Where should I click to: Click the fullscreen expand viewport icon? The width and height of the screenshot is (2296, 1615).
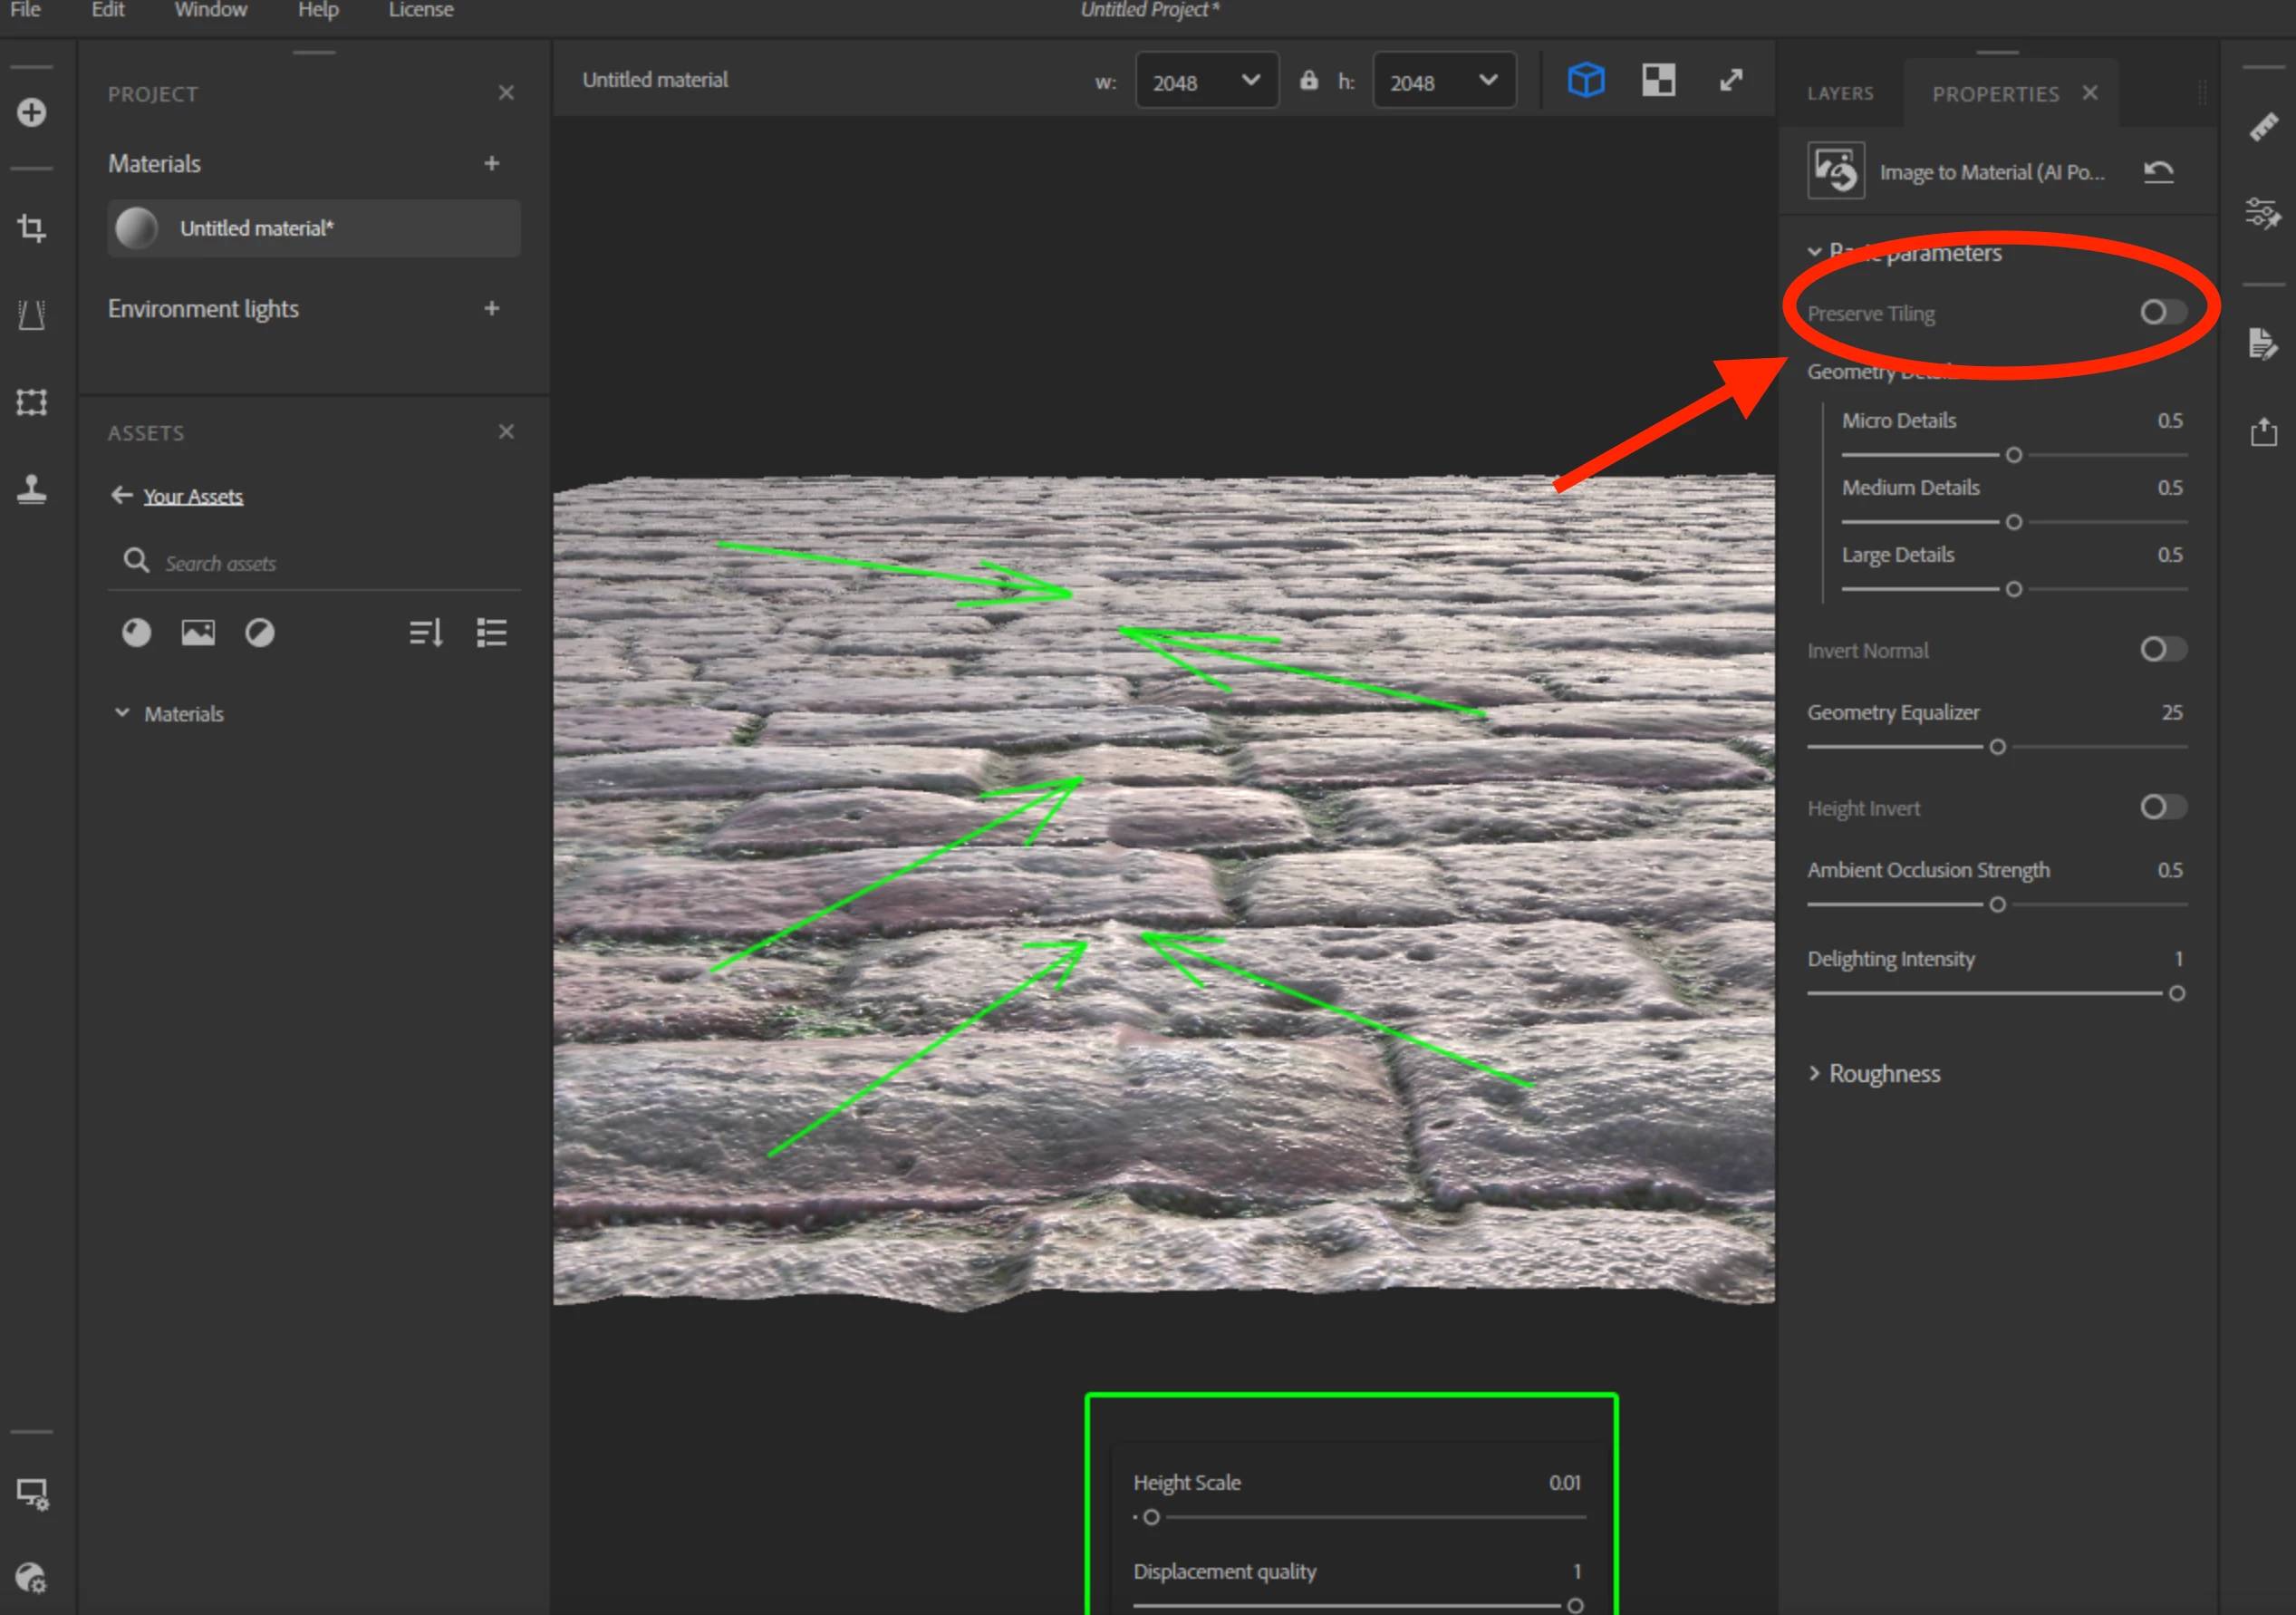point(1731,80)
